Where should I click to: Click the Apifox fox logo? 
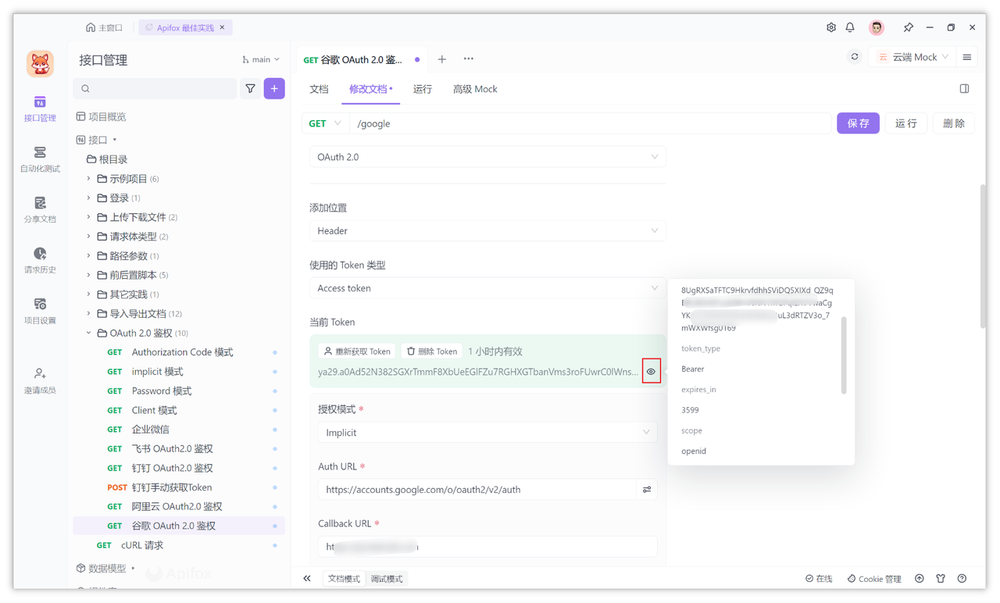[40, 64]
